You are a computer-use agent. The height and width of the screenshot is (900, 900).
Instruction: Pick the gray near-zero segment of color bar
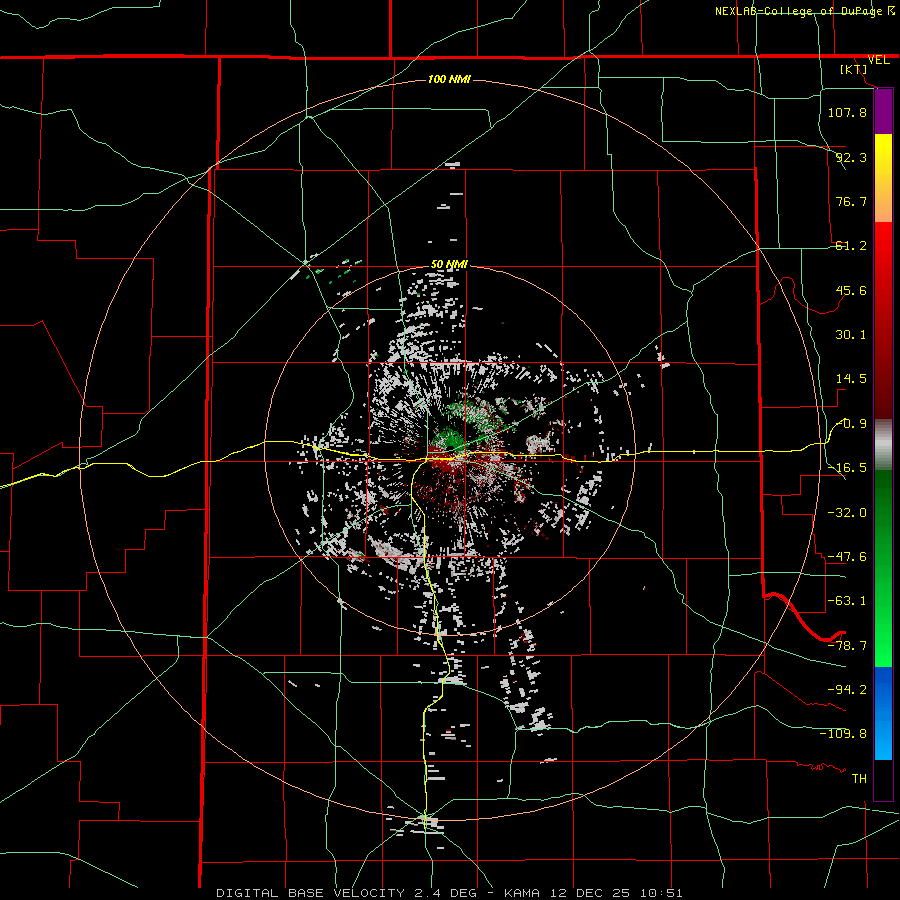point(883,445)
